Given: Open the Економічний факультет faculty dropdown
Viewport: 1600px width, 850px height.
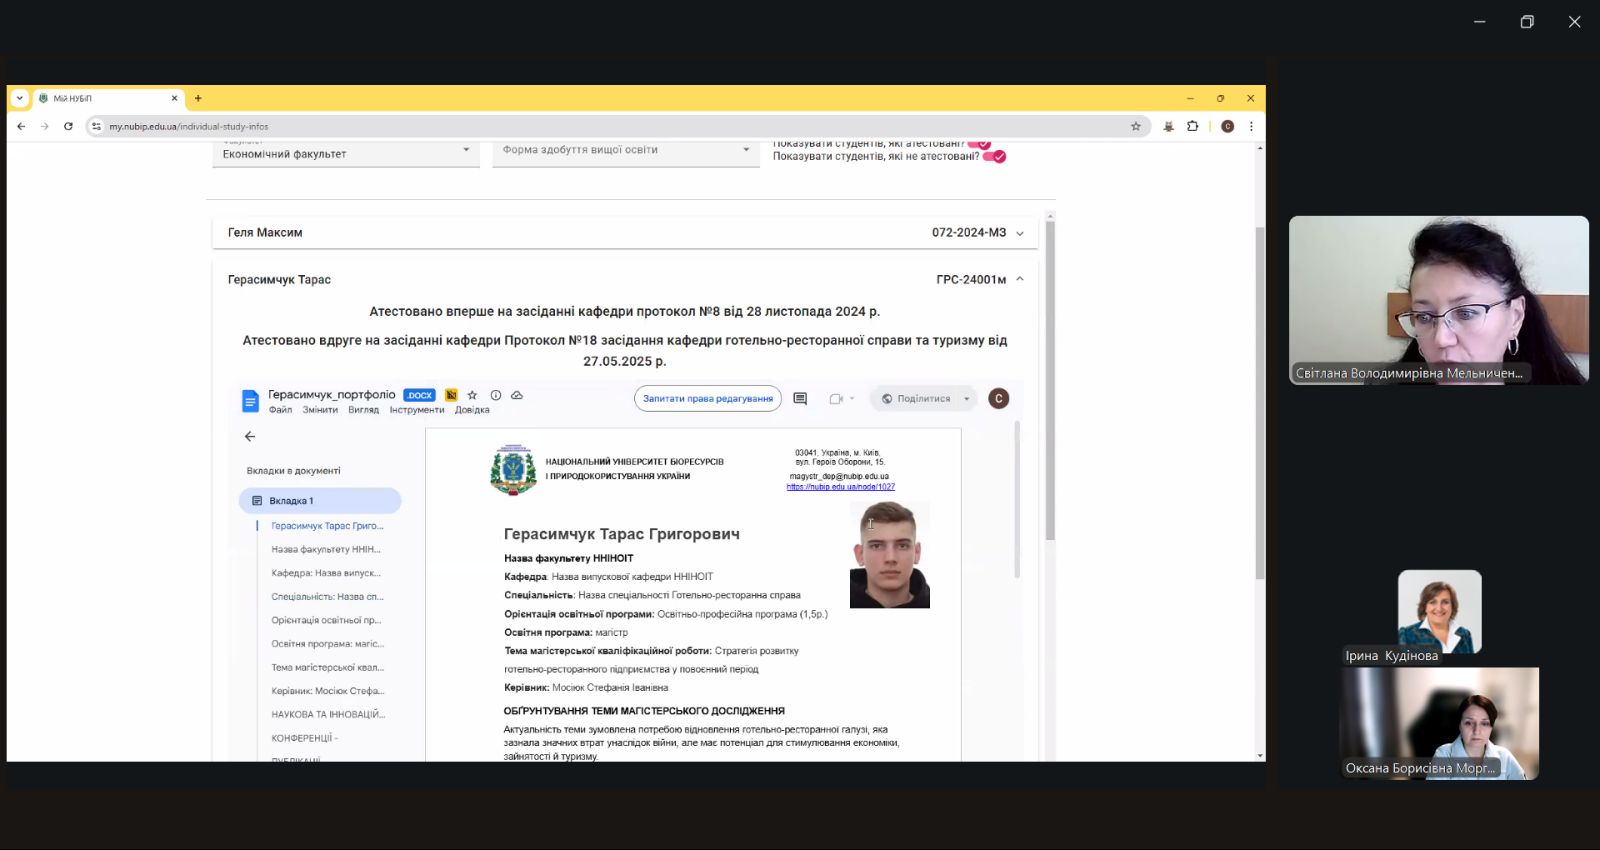Looking at the screenshot, I should pos(345,153).
